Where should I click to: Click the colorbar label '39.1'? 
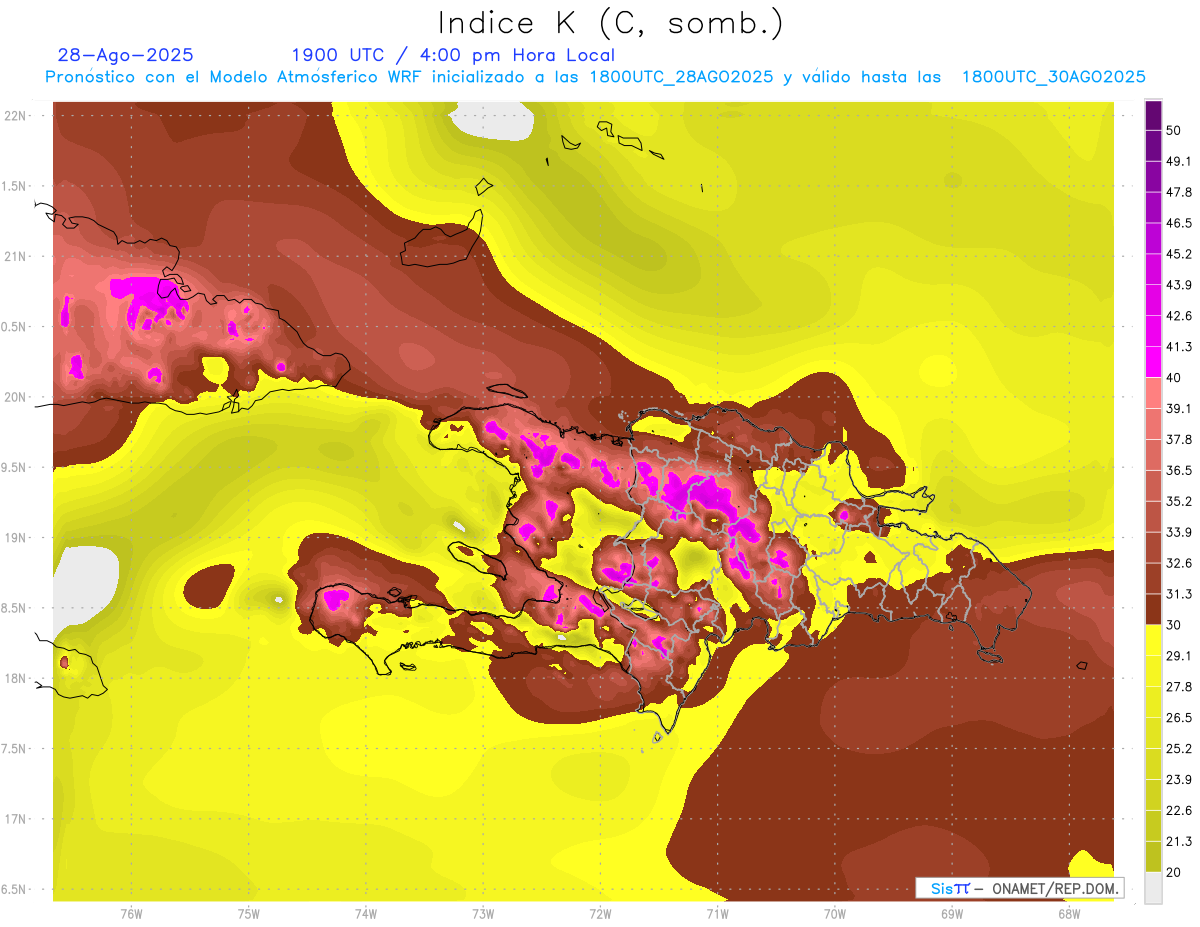pyautogui.click(x=1178, y=408)
